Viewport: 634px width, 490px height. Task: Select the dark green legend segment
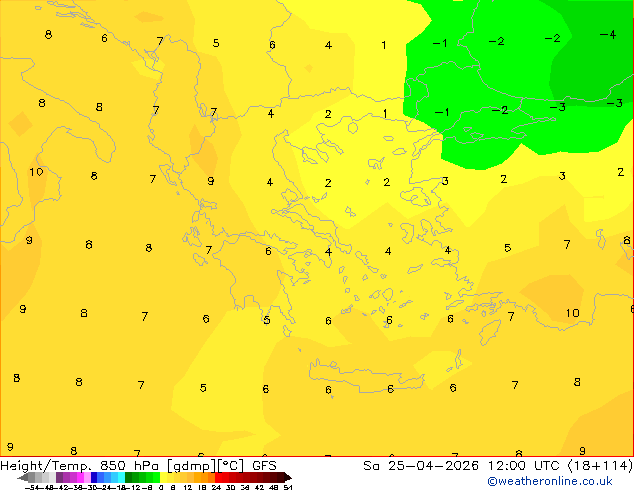pos(128,477)
